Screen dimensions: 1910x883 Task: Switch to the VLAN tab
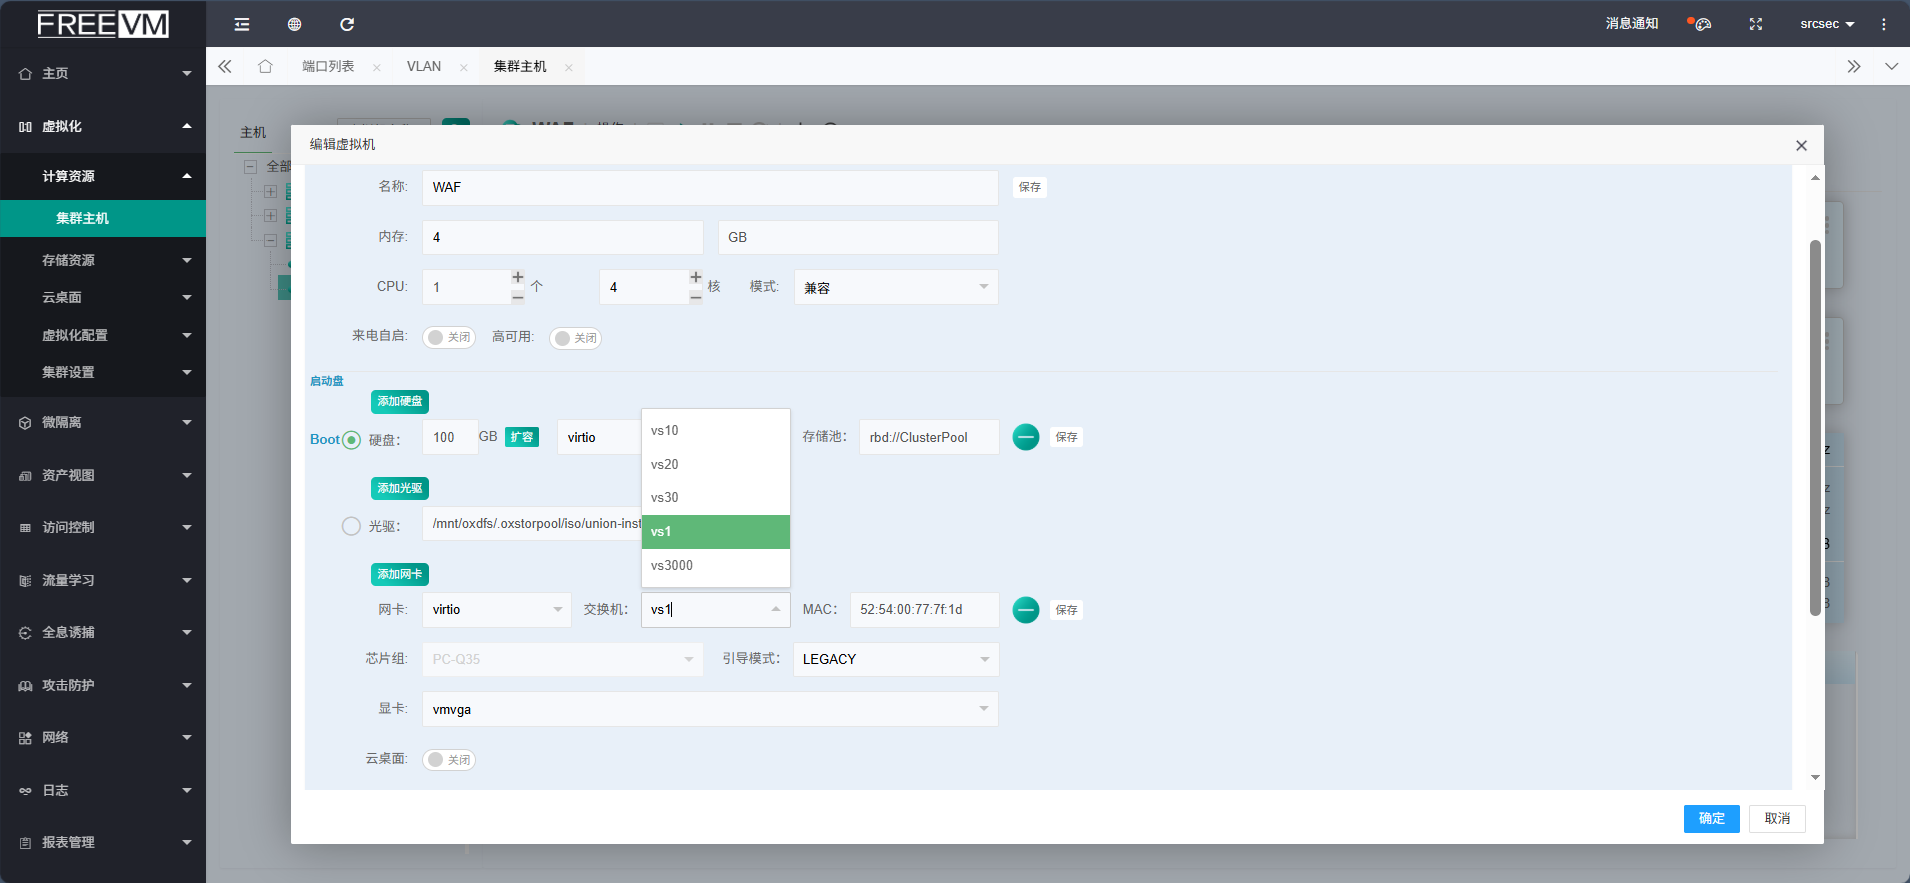424,66
